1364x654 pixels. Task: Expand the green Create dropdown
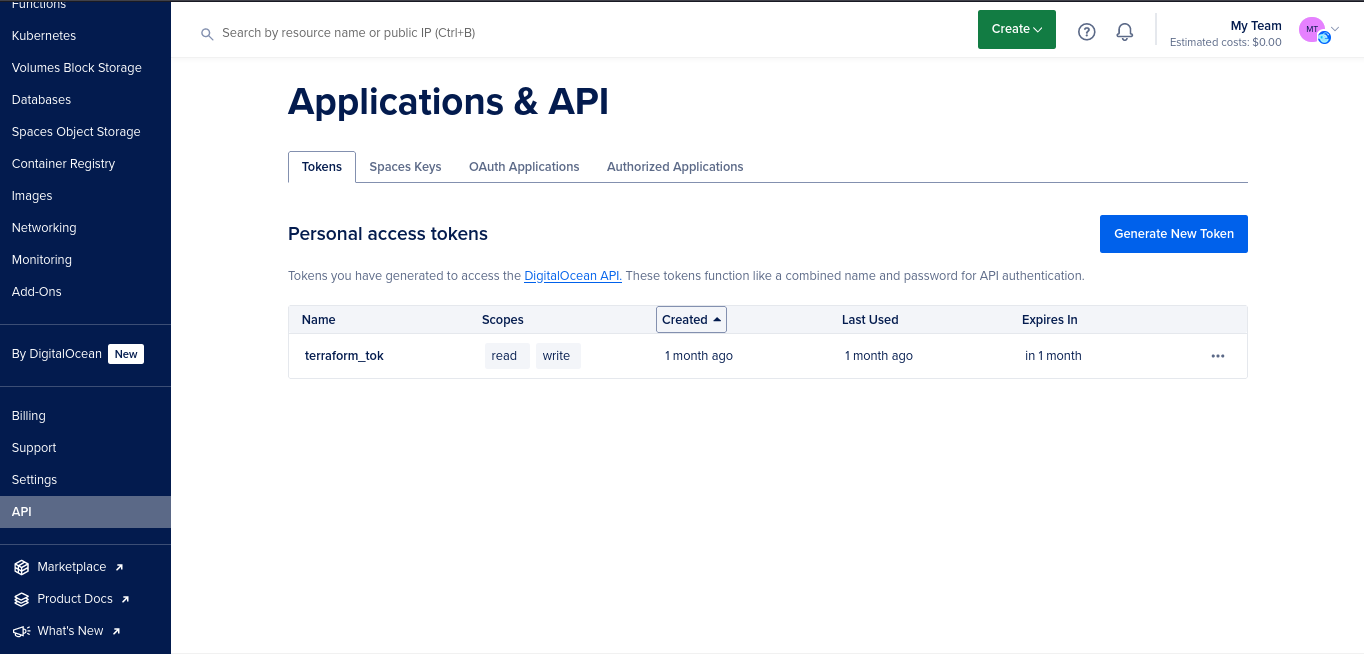pos(1017,29)
